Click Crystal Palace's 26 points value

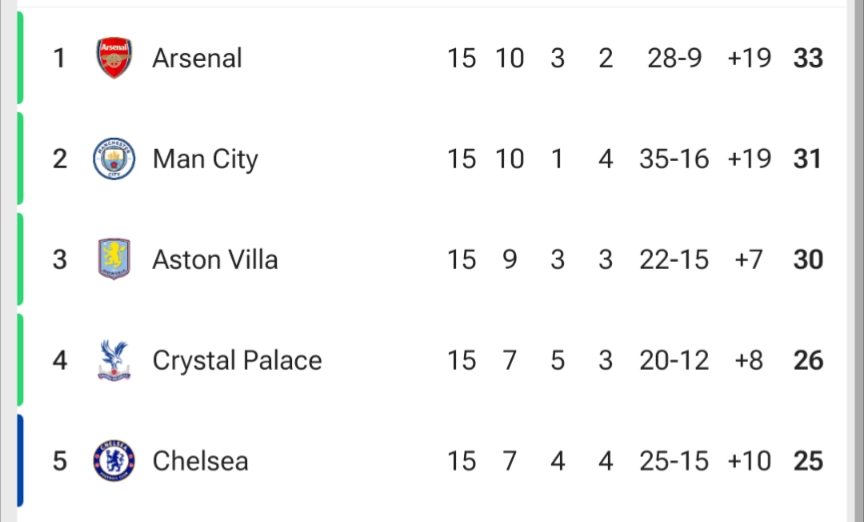[x=808, y=360]
